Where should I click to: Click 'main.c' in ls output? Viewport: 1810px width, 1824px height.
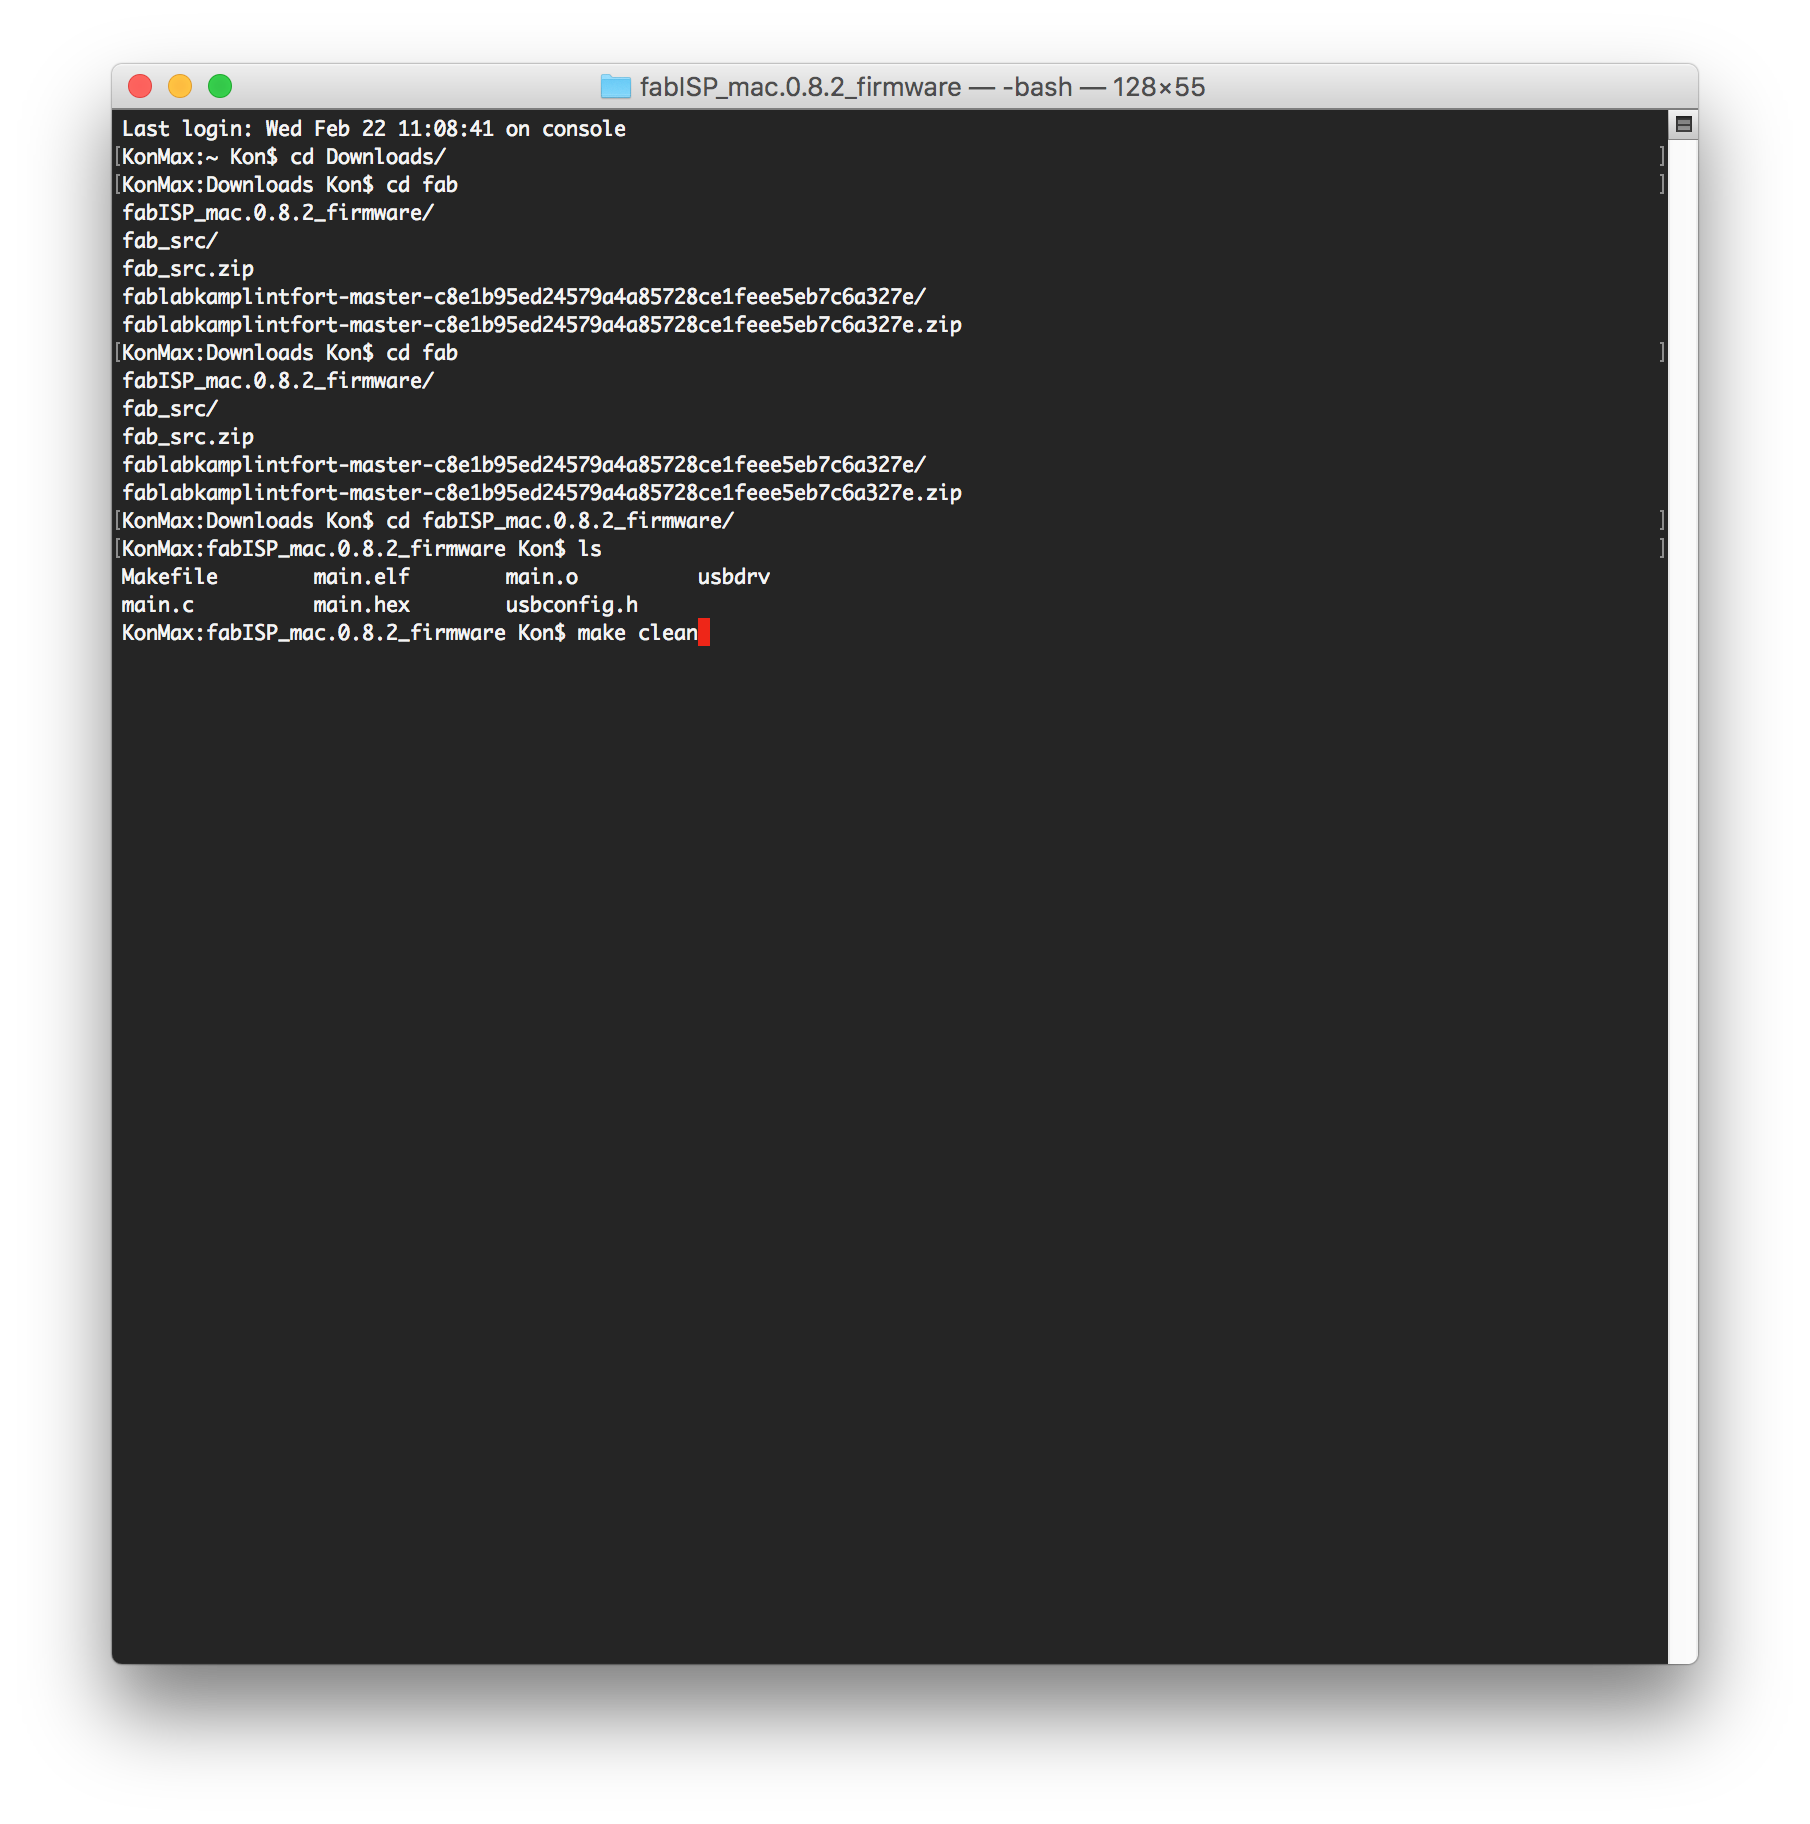coord(158,605)
